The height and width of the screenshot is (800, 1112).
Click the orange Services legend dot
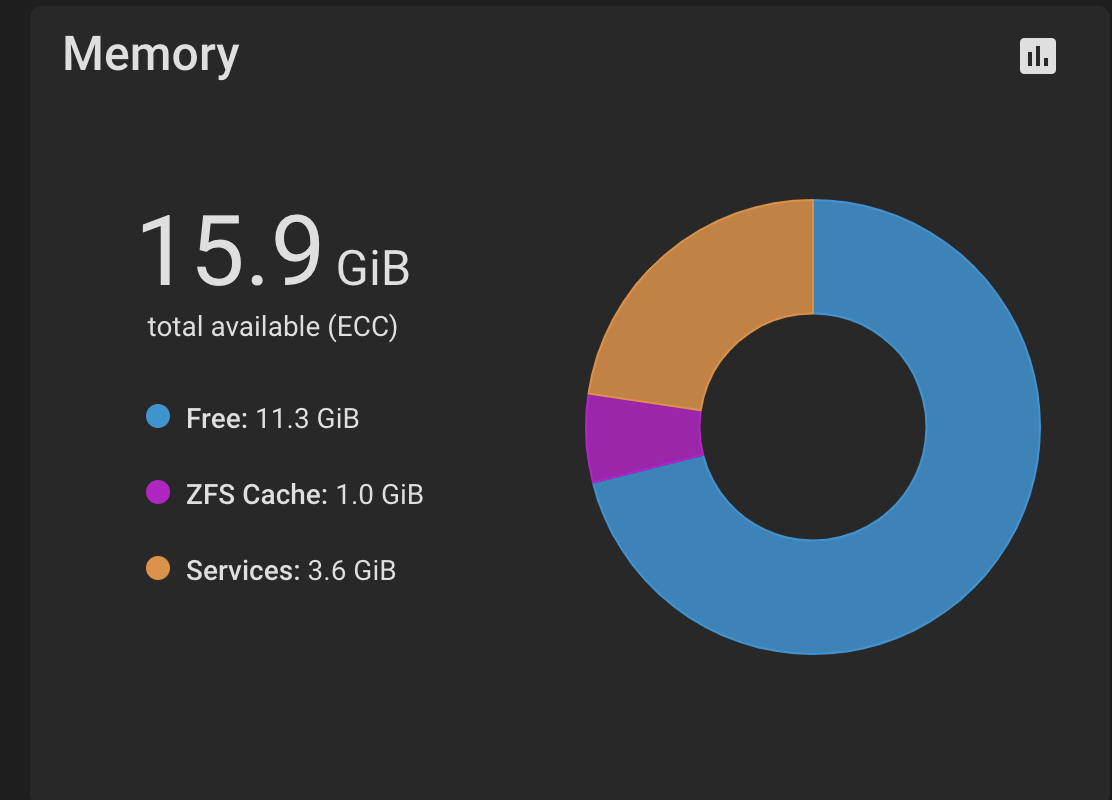click(158, 568)
